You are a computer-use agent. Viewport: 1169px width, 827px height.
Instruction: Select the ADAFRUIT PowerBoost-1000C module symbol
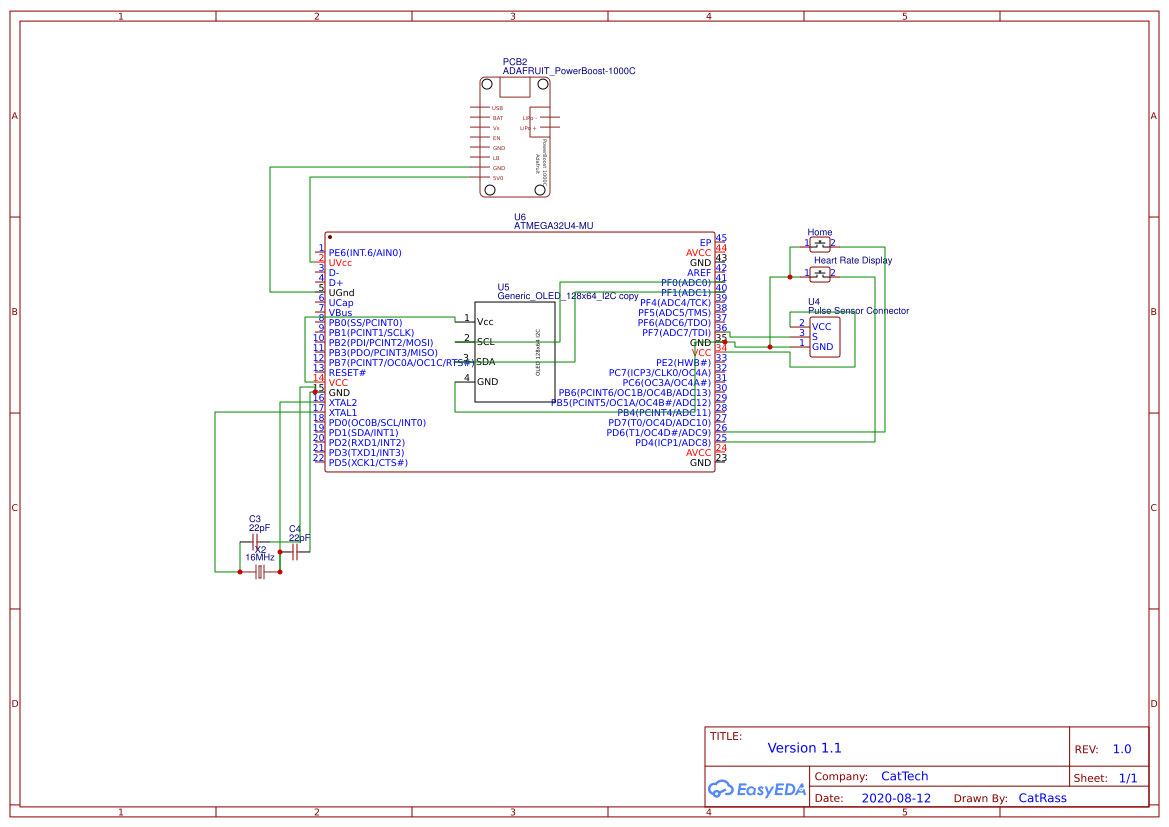point(513,135)
